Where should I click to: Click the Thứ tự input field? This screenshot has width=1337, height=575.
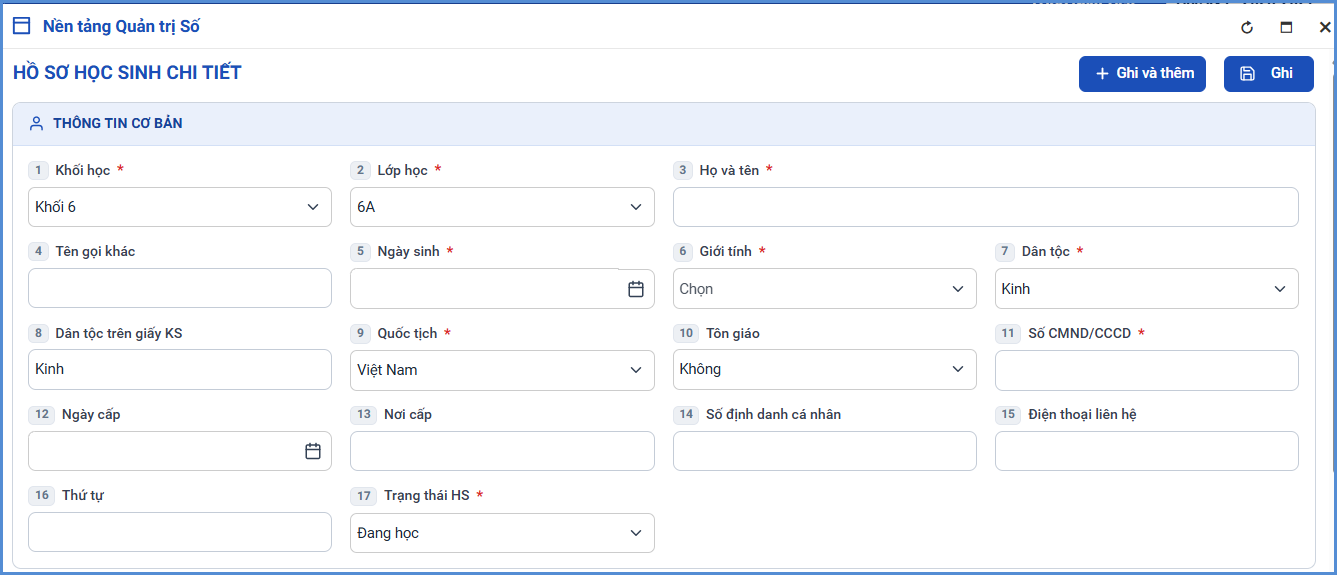(180, 532)
